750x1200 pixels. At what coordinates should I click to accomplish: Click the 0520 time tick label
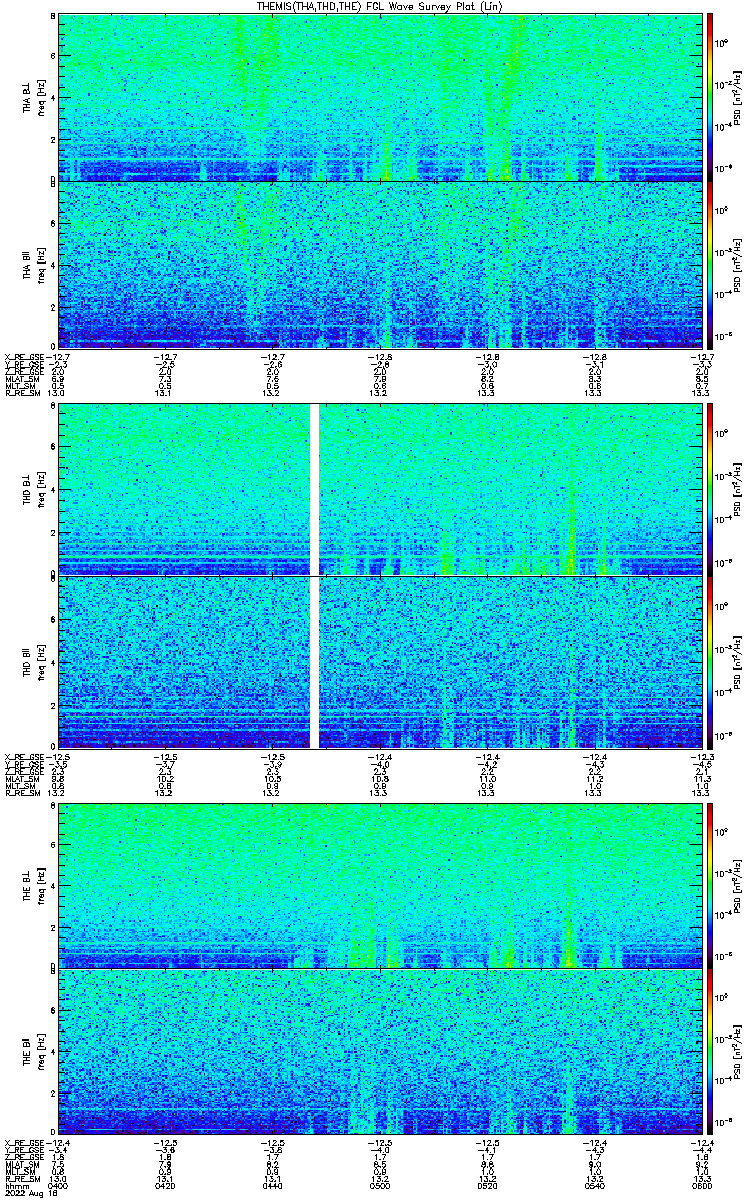pyautogui.click(x=487, y=1184)
